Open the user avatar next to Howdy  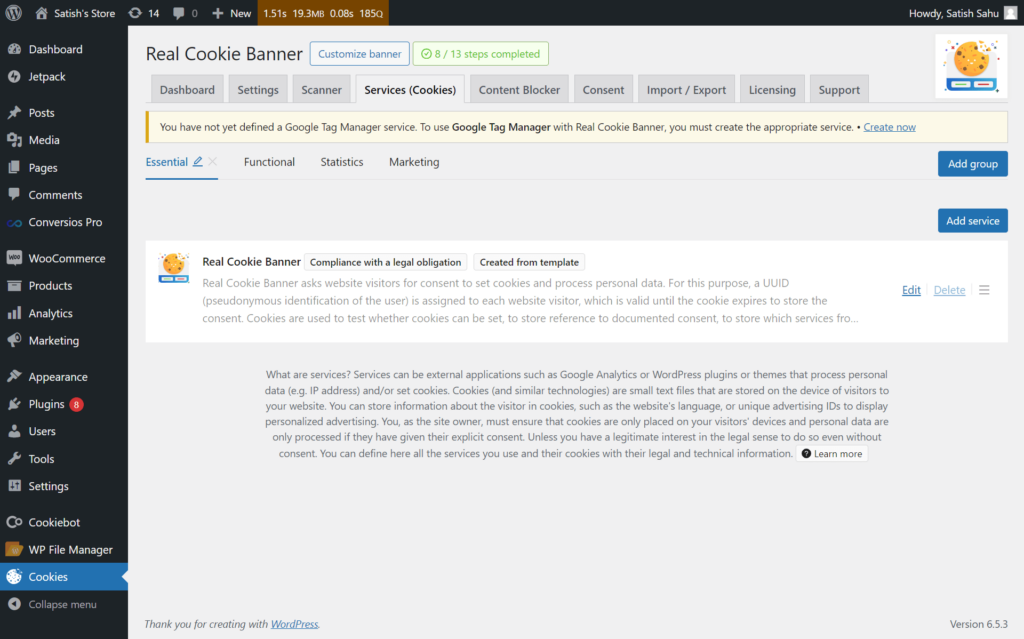coord(1010,13)
